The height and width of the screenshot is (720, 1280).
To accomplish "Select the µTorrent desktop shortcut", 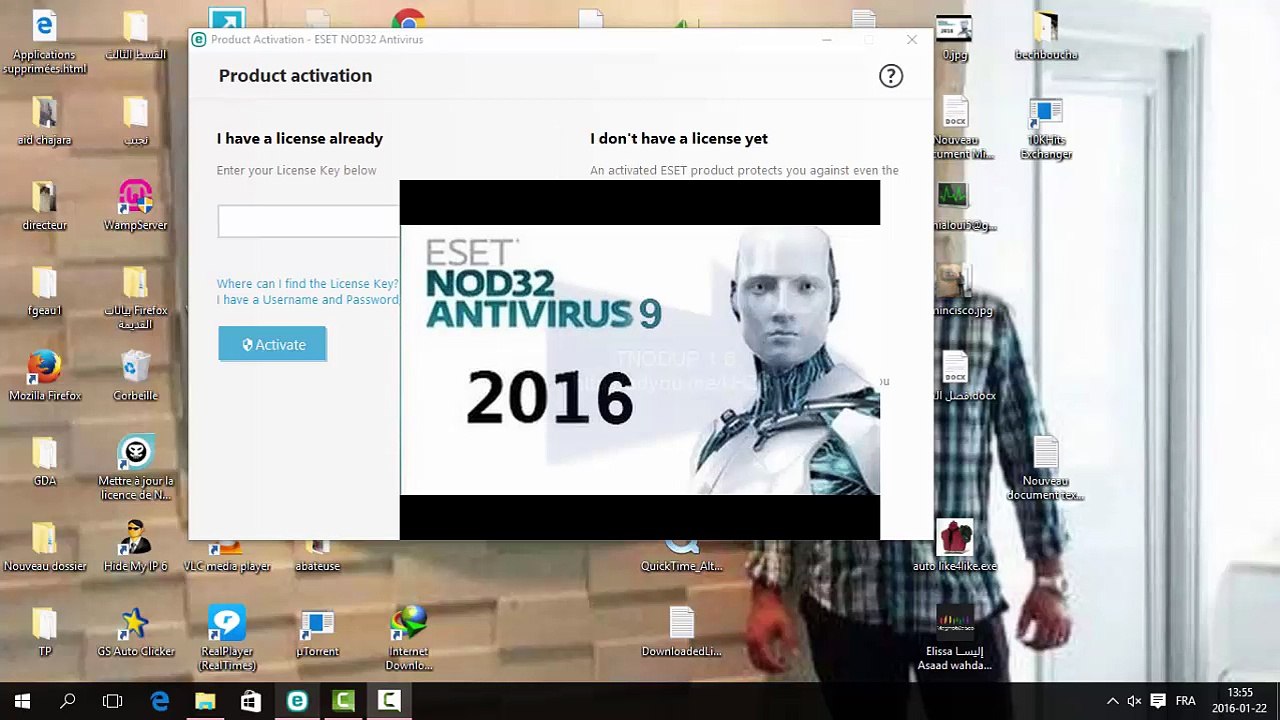I will coord(318,632).
